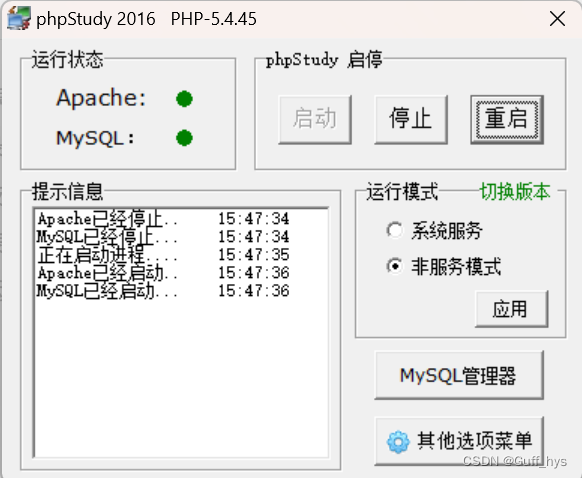Apply run mode with 应用 button
The height and width of the screenshot is (478, 582).
tap(511, 309)
